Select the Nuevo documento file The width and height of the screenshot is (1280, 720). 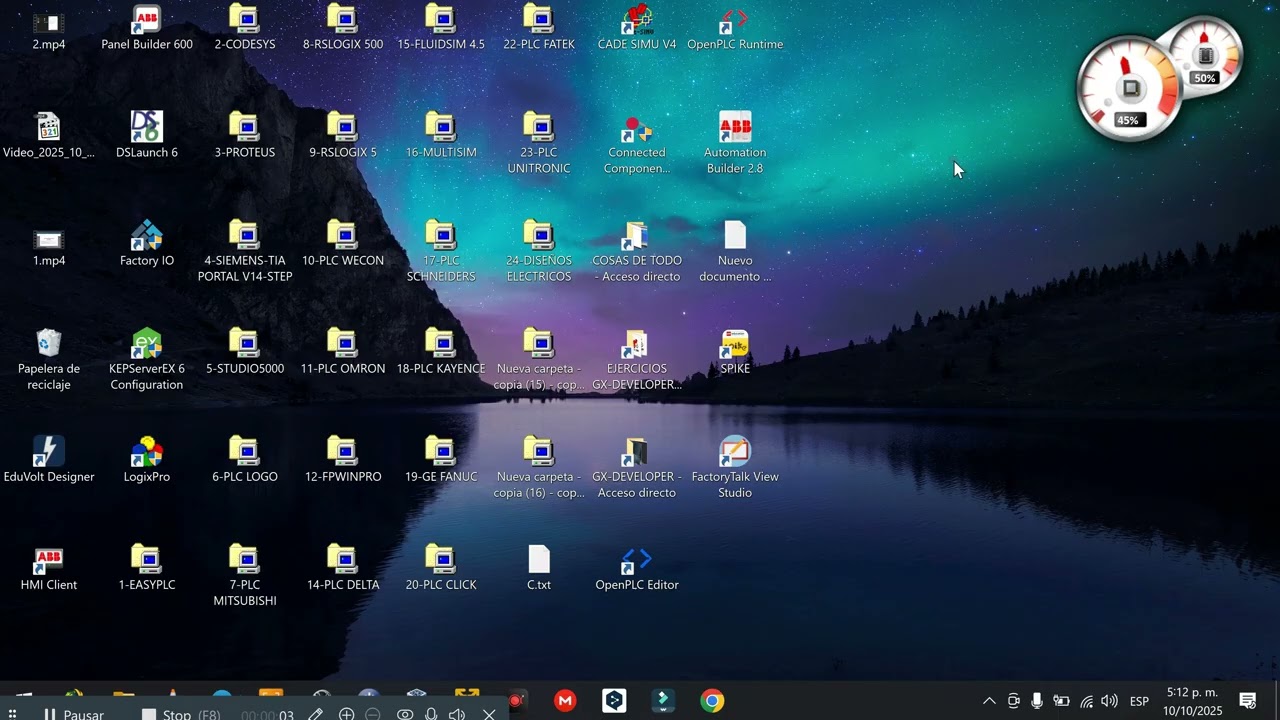(735, 252)
